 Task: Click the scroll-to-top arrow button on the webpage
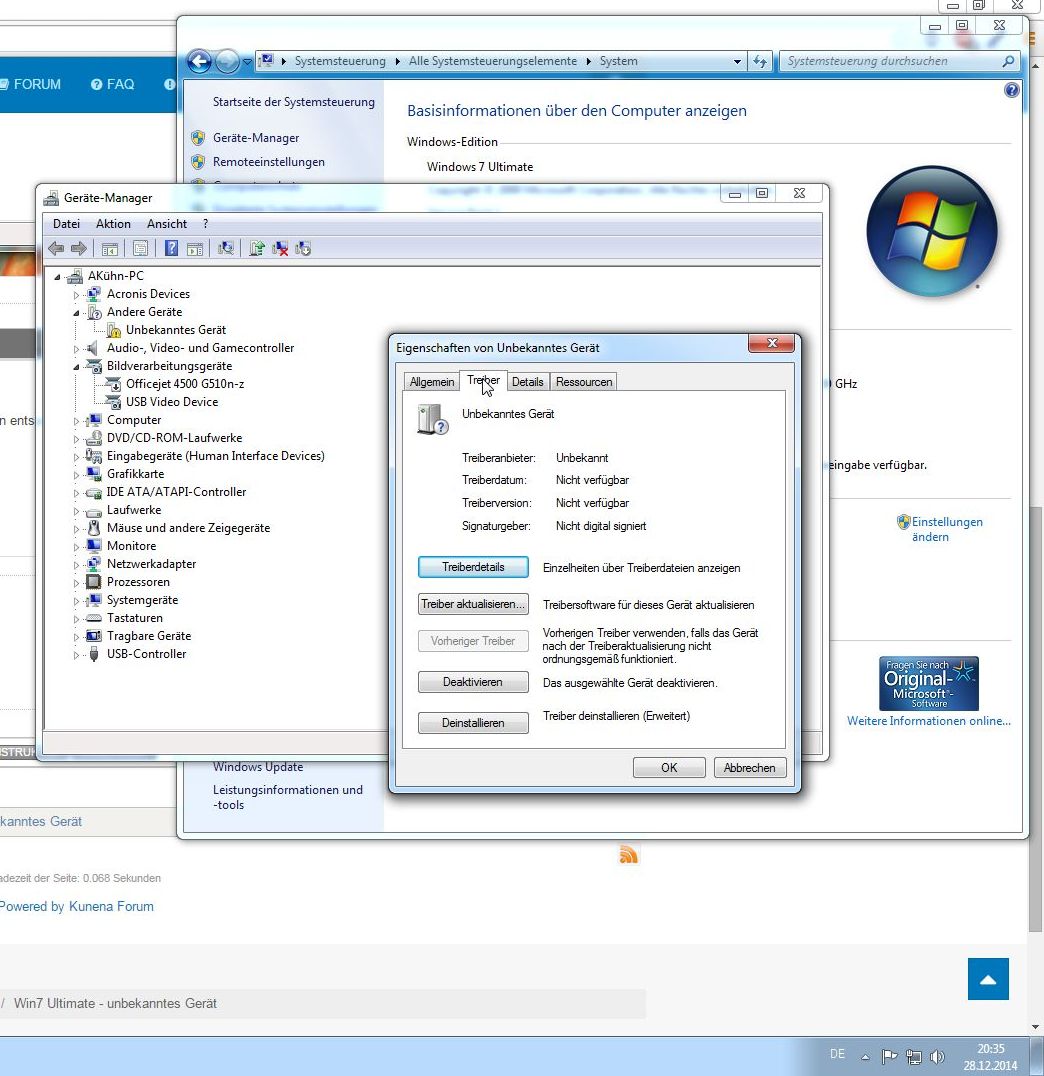click(988, 979)
